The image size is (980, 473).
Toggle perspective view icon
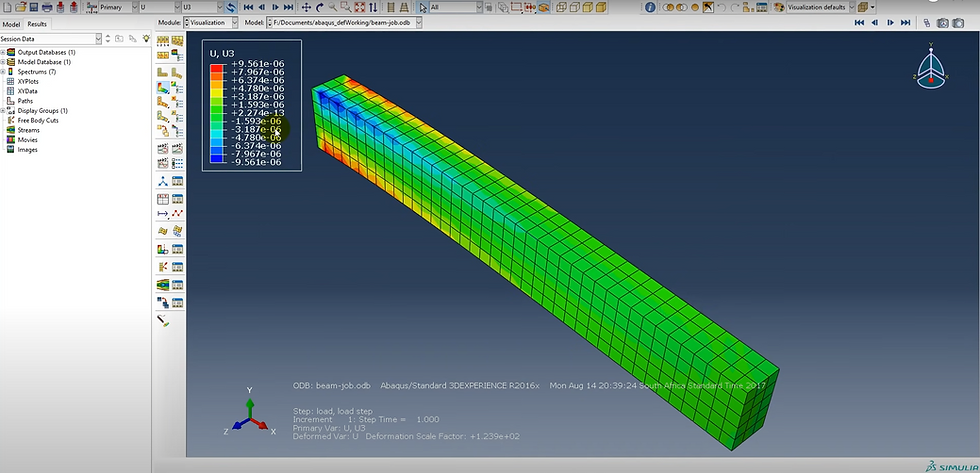404,7
